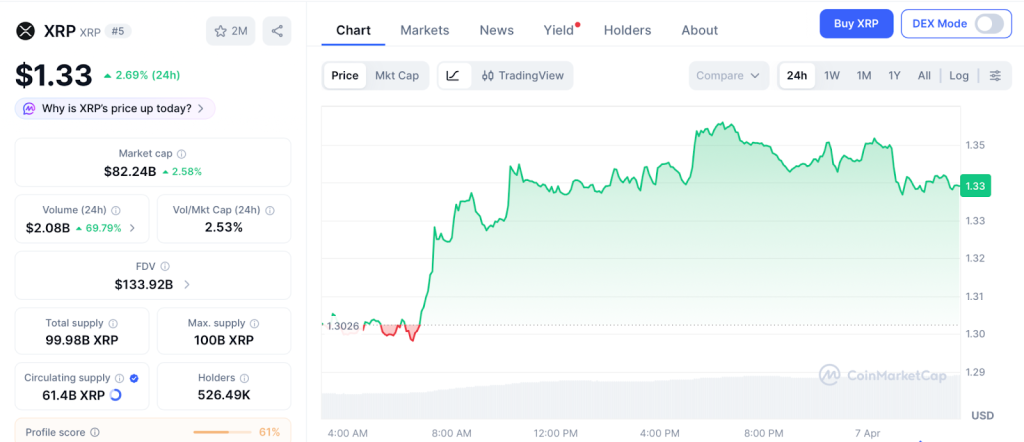Viewport: 1024px width, 442px height.
Task: Open the Compare dropdown
Action: click(x=729, y=76)
